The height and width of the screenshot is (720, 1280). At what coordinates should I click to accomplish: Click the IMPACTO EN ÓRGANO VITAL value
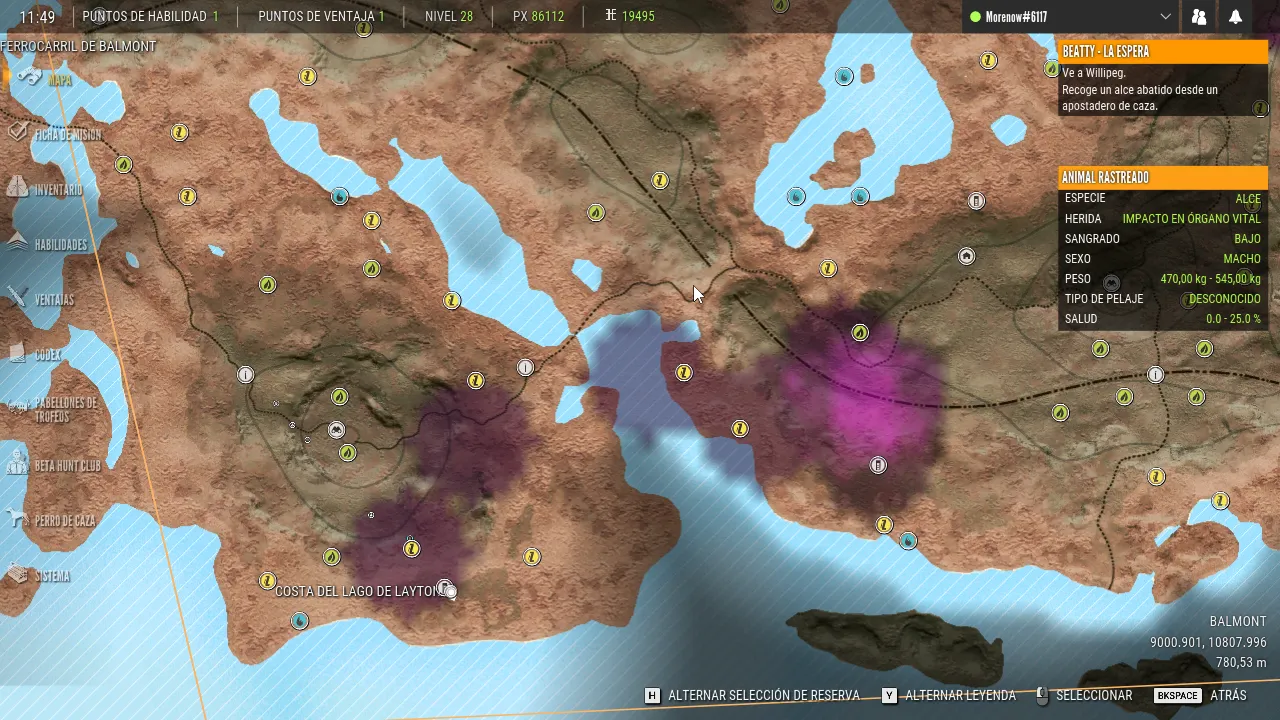(x=1192, y=218)
